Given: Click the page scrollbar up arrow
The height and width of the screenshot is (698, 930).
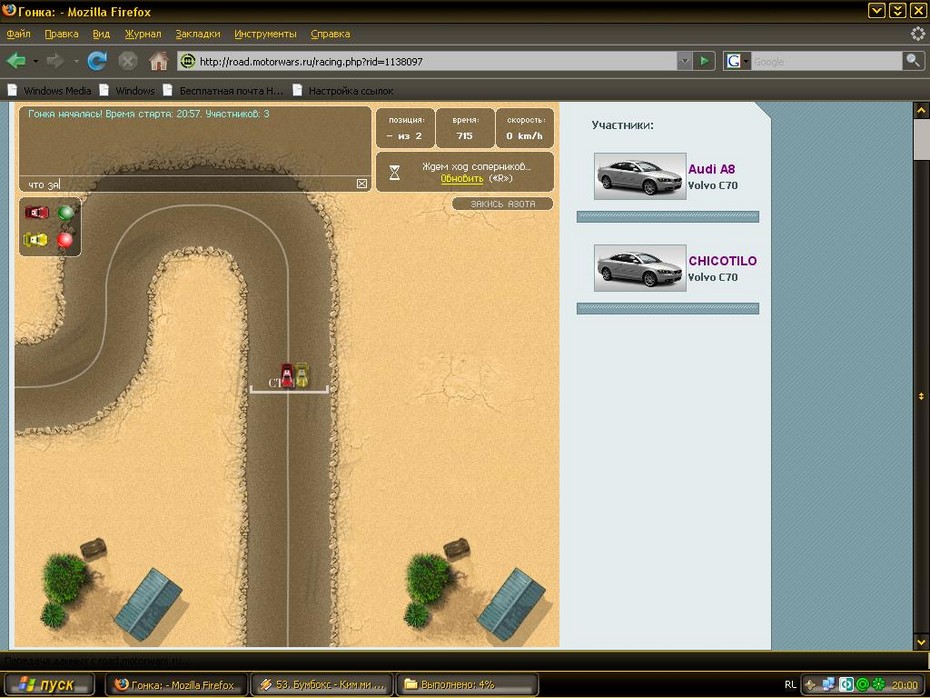Looking at the screenshot, I should [921, 110].
